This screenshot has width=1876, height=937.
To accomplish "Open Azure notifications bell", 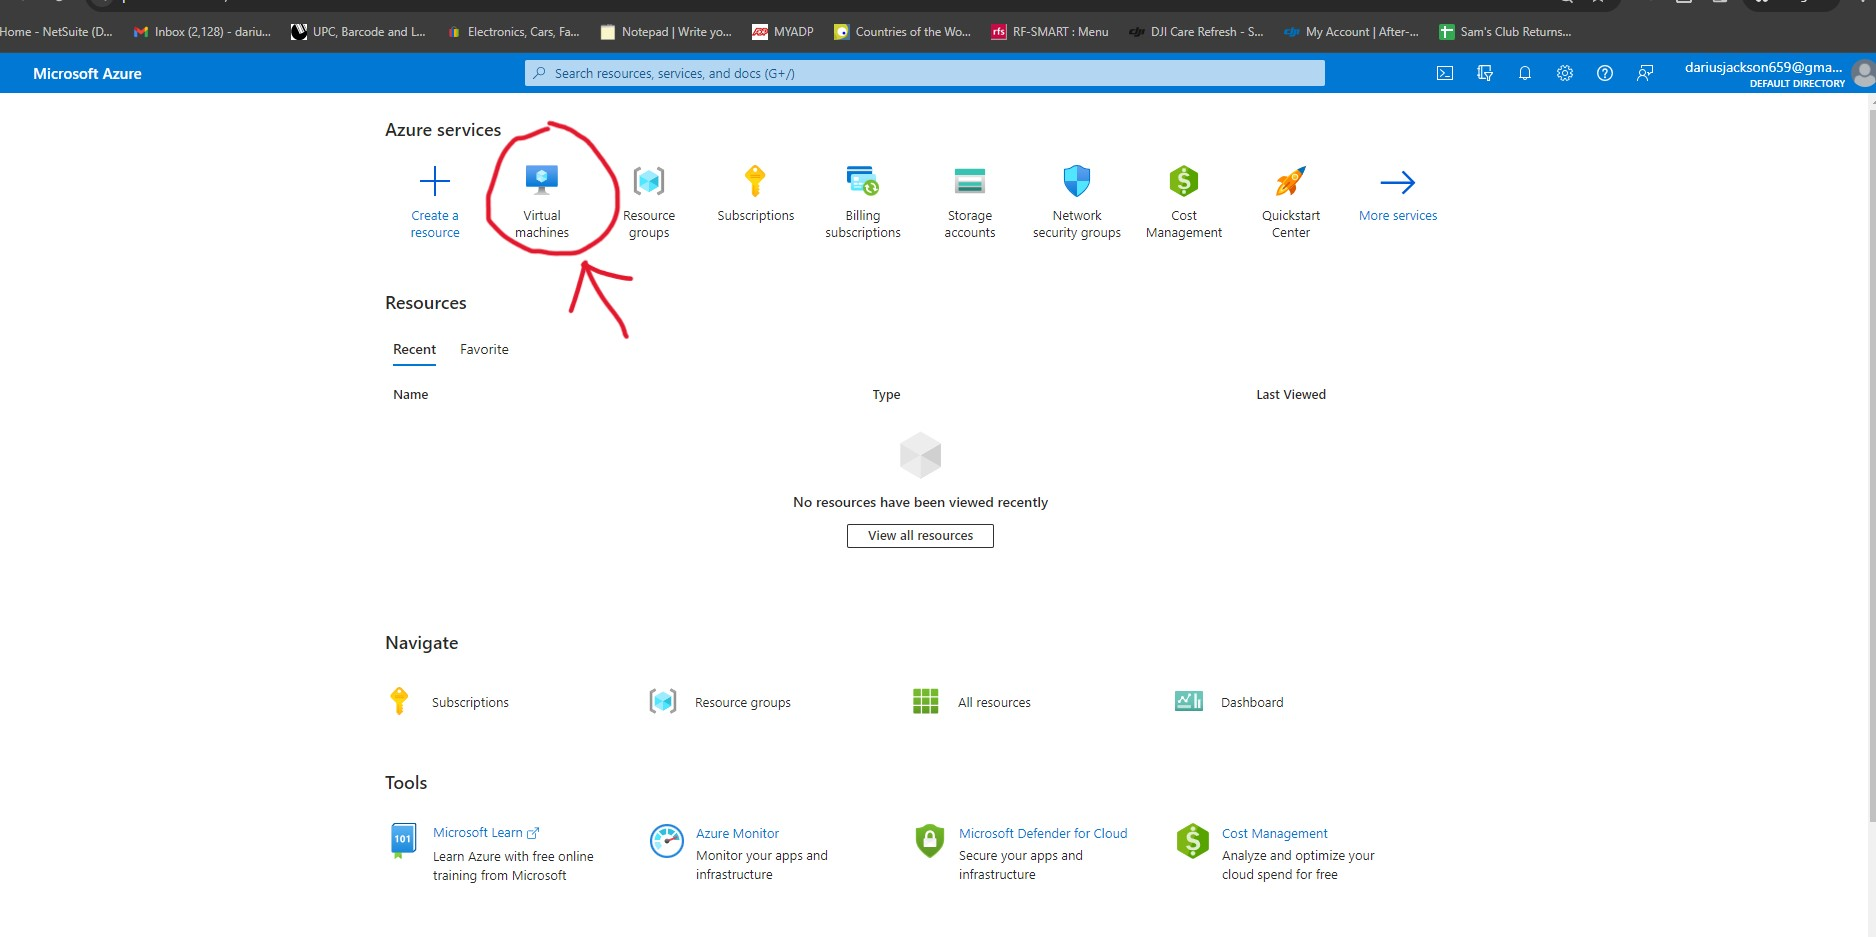I will pyautogui.click(x=1524, y=72).
